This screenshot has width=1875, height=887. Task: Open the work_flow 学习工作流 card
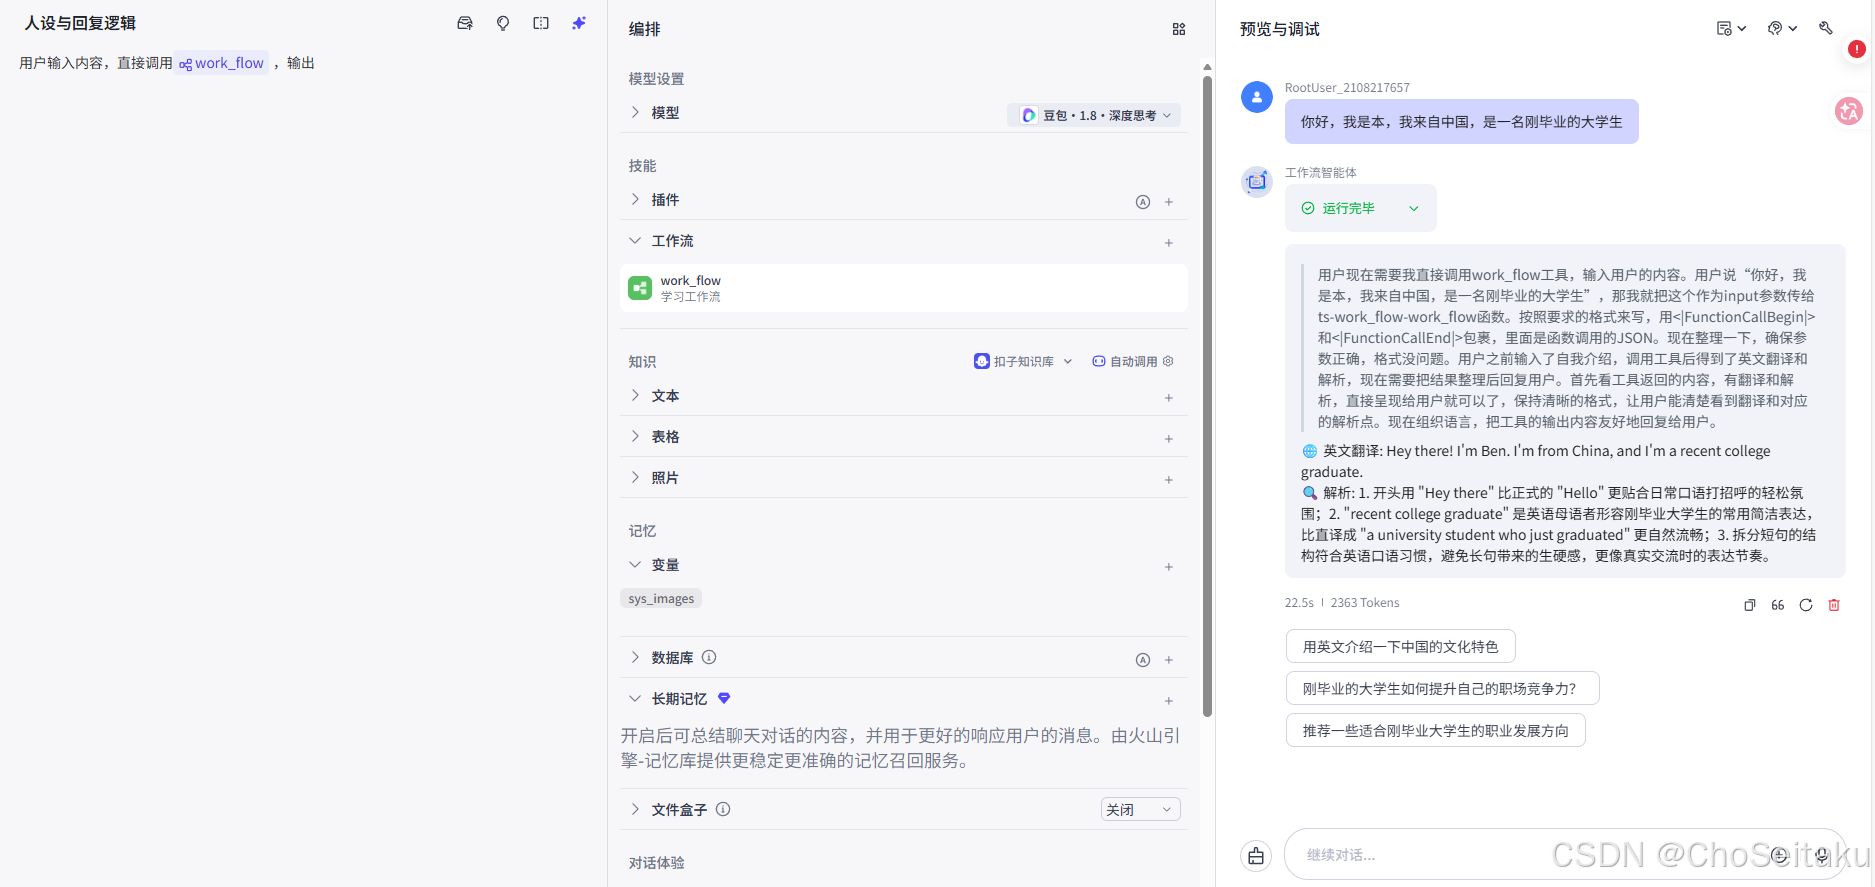[904, 288]
